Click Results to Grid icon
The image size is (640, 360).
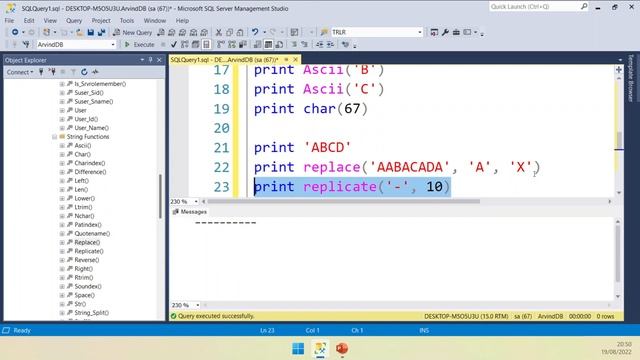(268, 44)
